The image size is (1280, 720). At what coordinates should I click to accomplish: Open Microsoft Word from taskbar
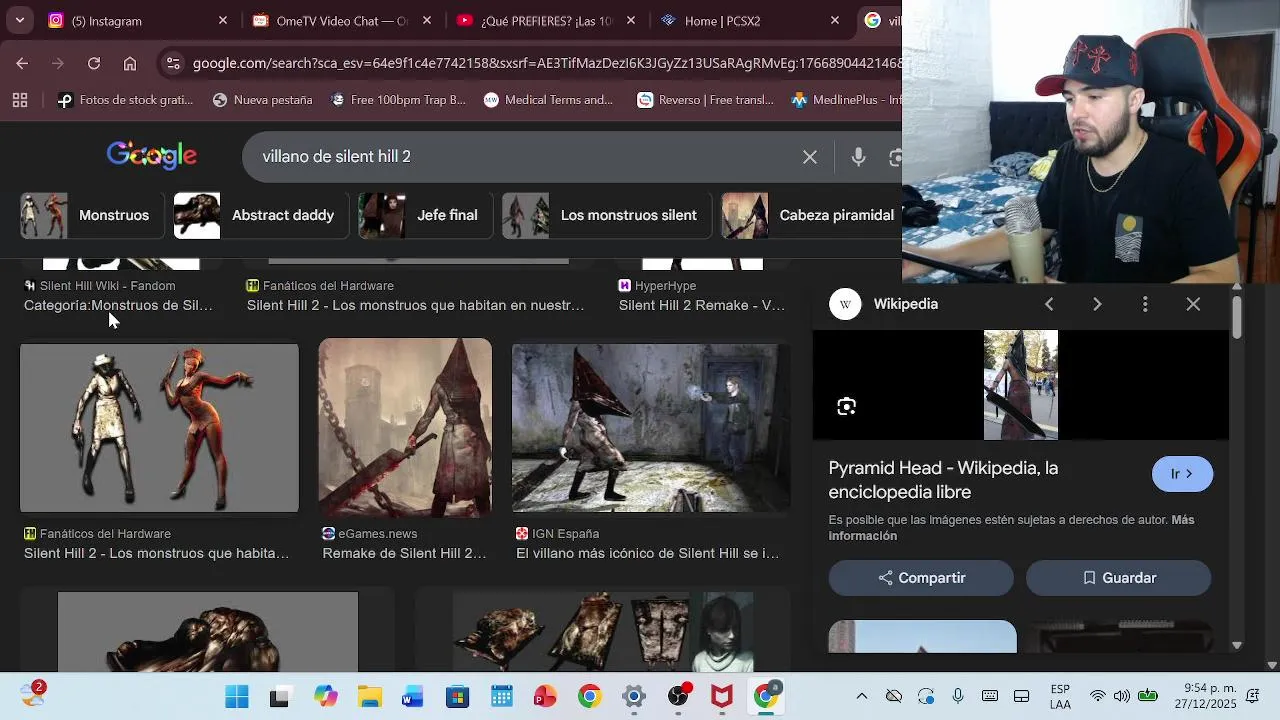413,697
